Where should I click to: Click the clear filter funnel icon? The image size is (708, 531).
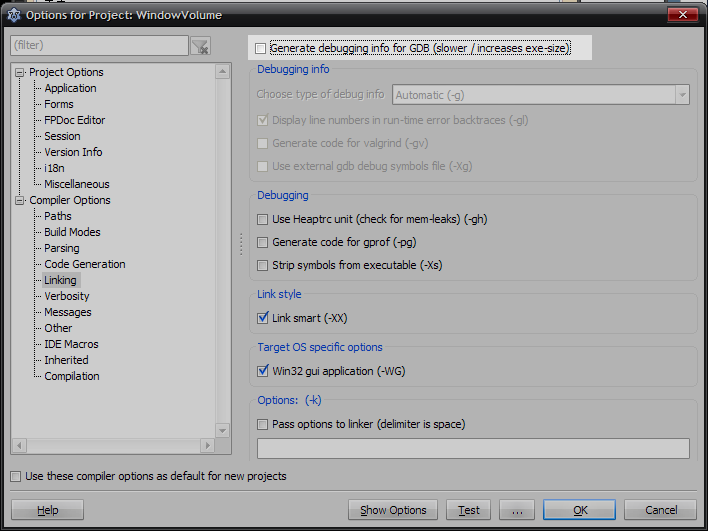click(x=200, y=46)
